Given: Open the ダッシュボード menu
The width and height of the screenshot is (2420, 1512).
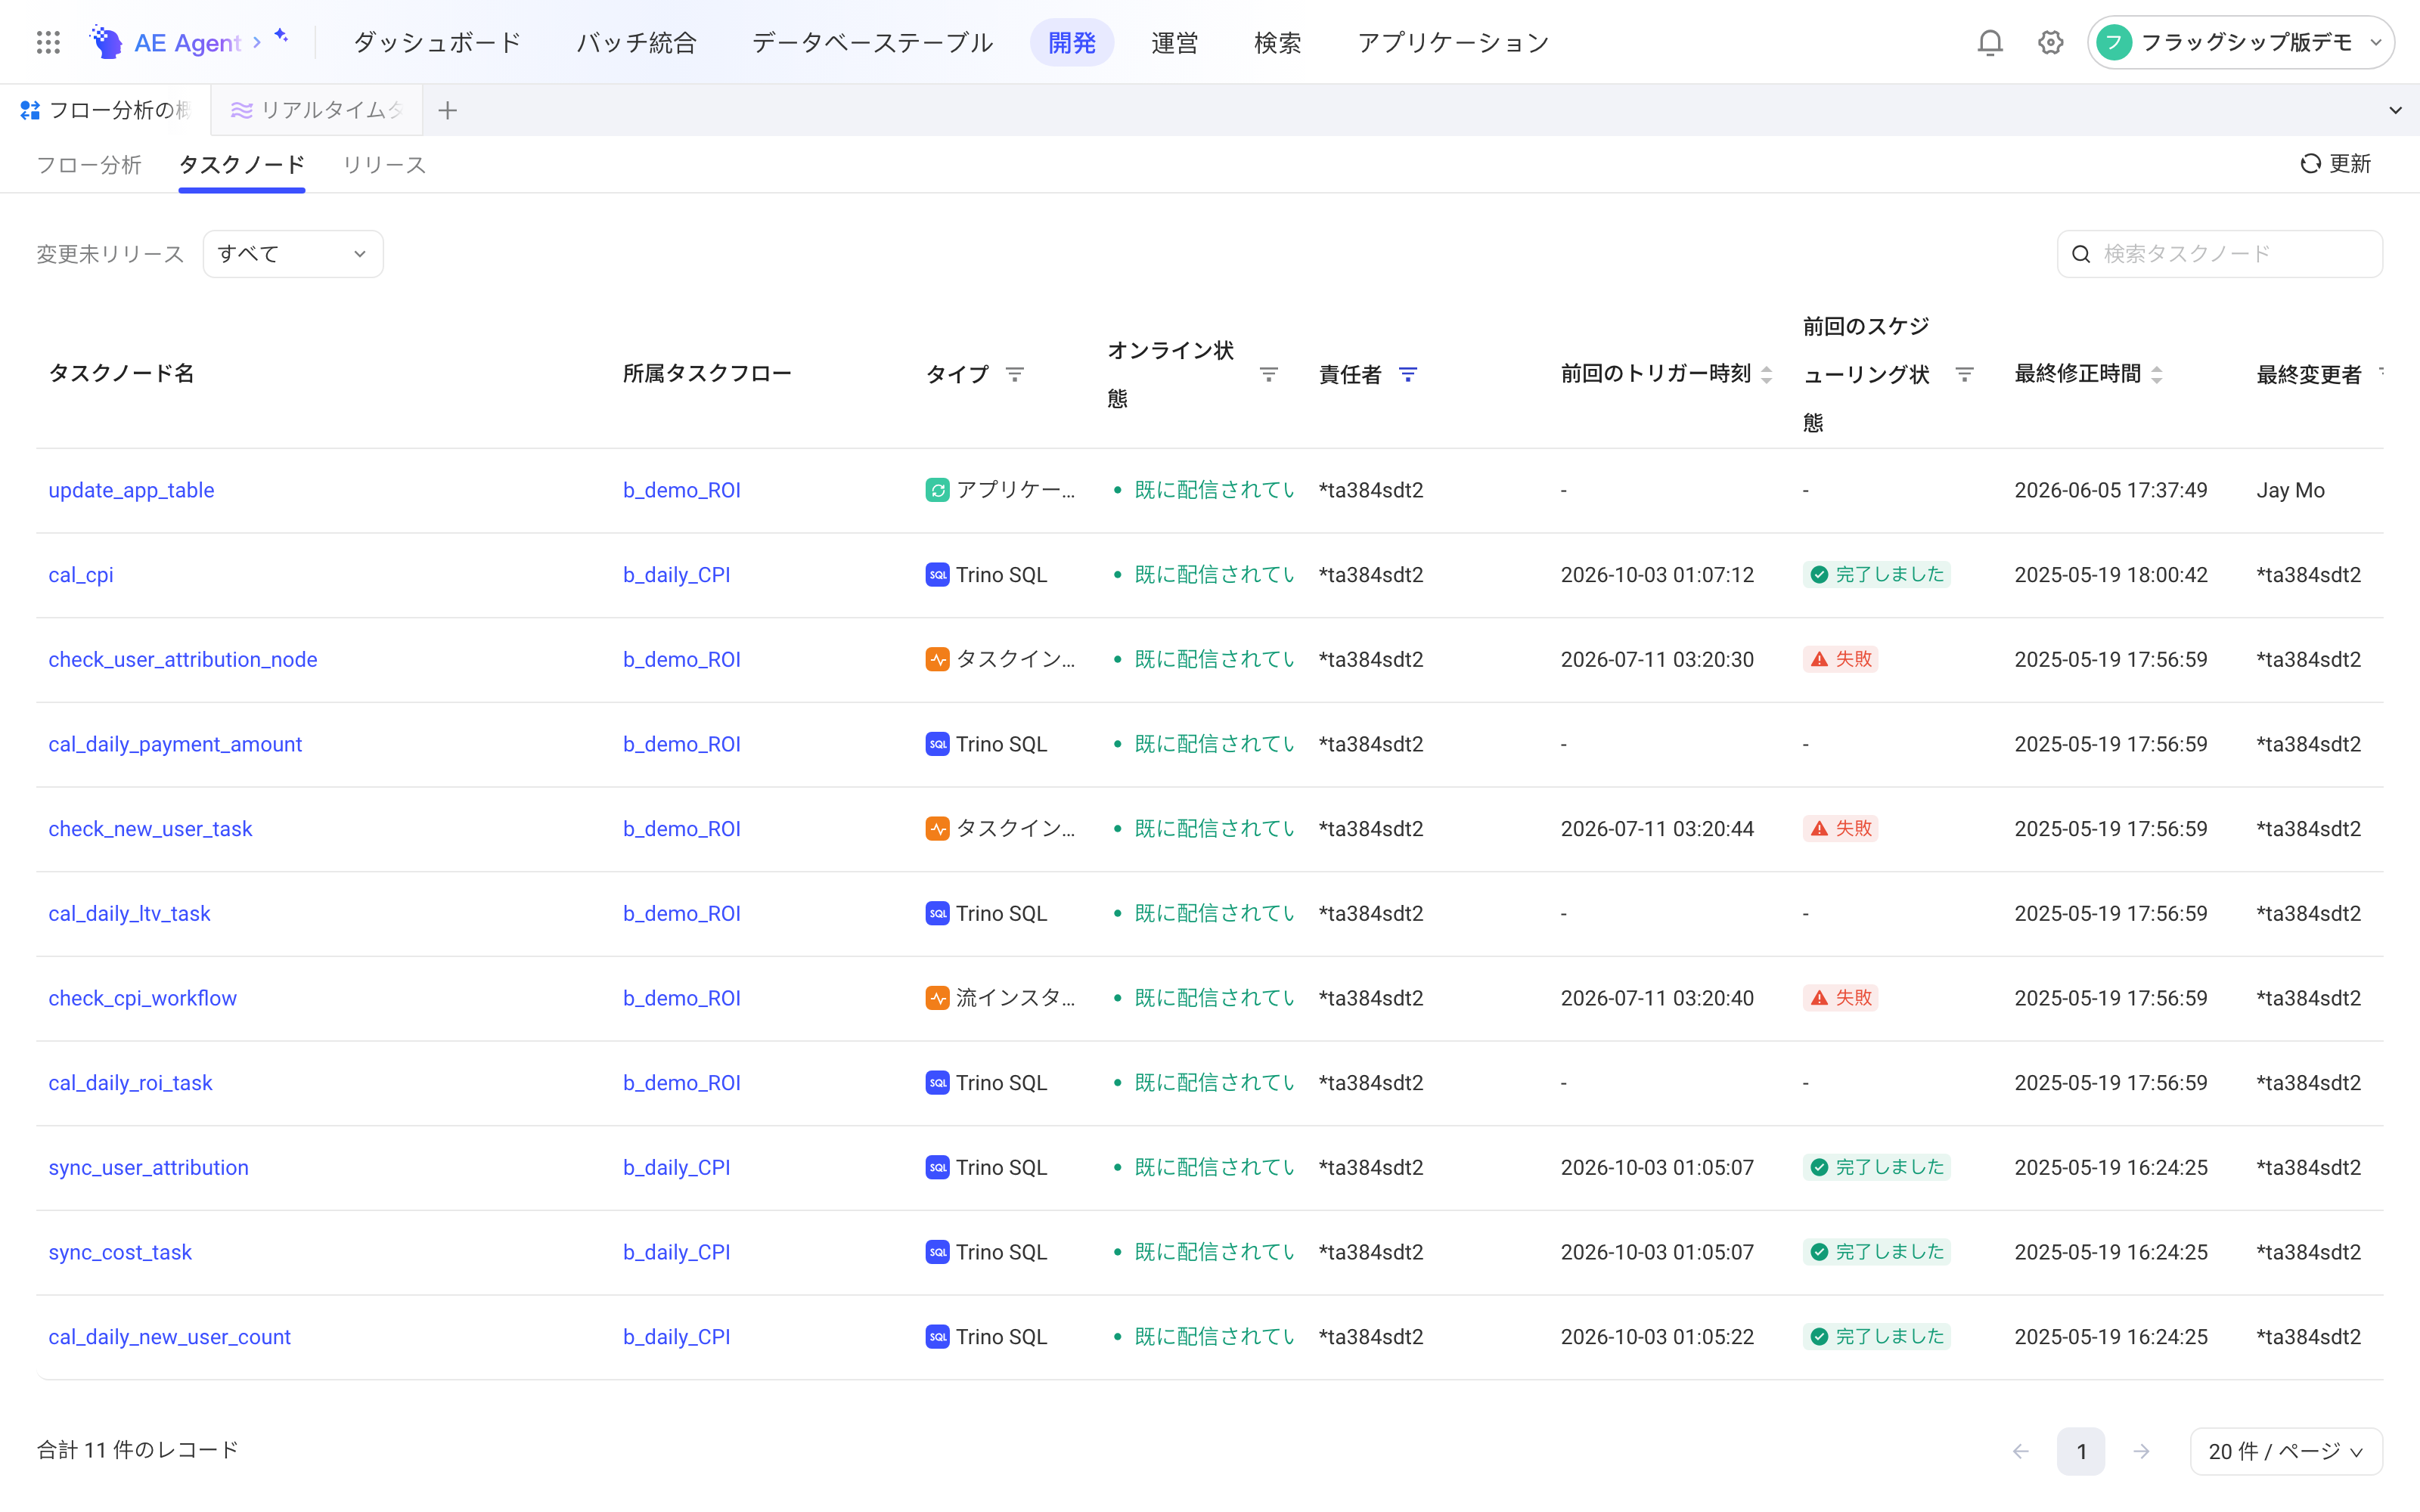Looking at the screenshot, I should 437,42.
